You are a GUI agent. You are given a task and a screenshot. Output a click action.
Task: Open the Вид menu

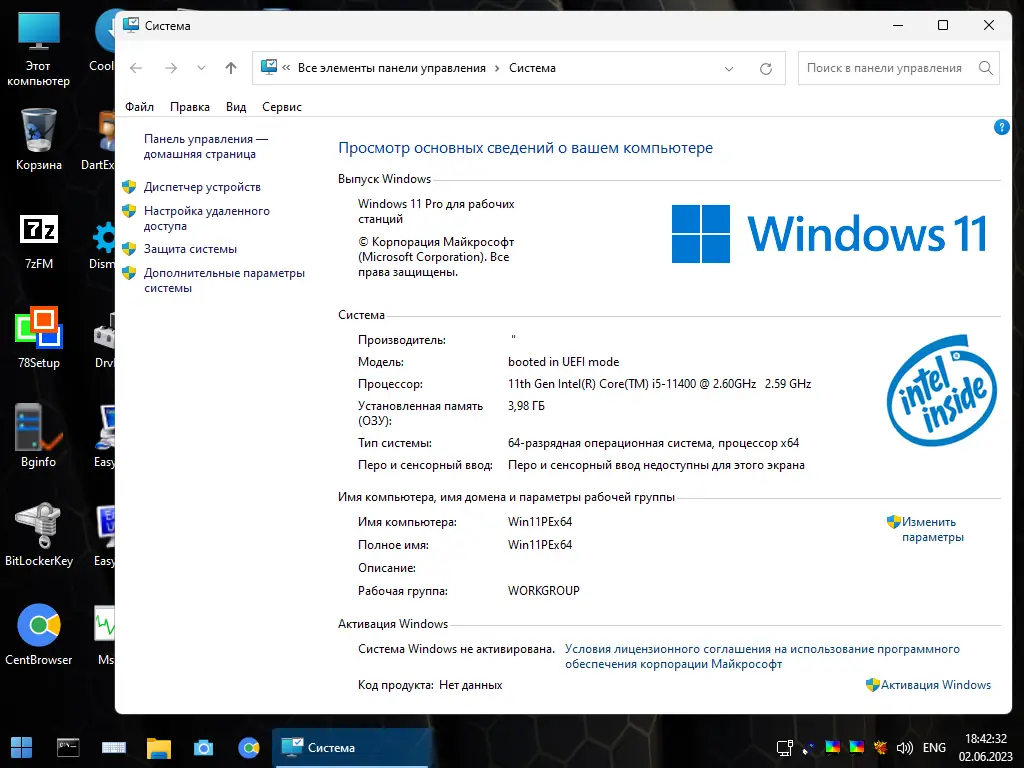pyautogui.click(x=236, y=107)
